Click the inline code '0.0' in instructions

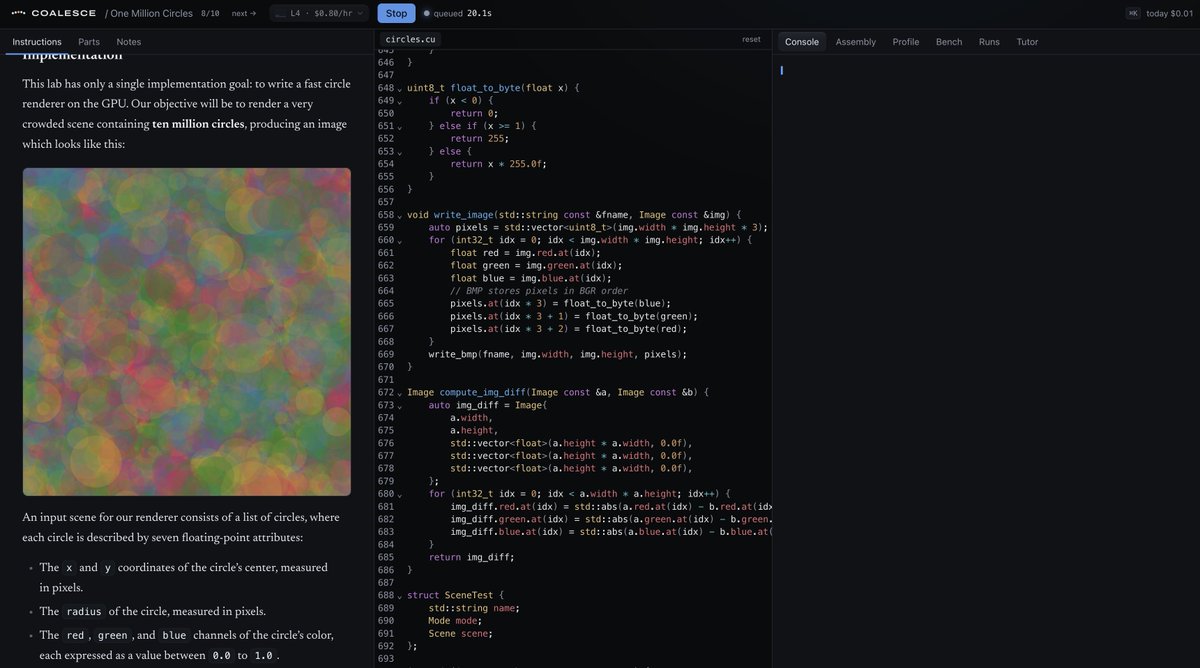pos(221,656)
